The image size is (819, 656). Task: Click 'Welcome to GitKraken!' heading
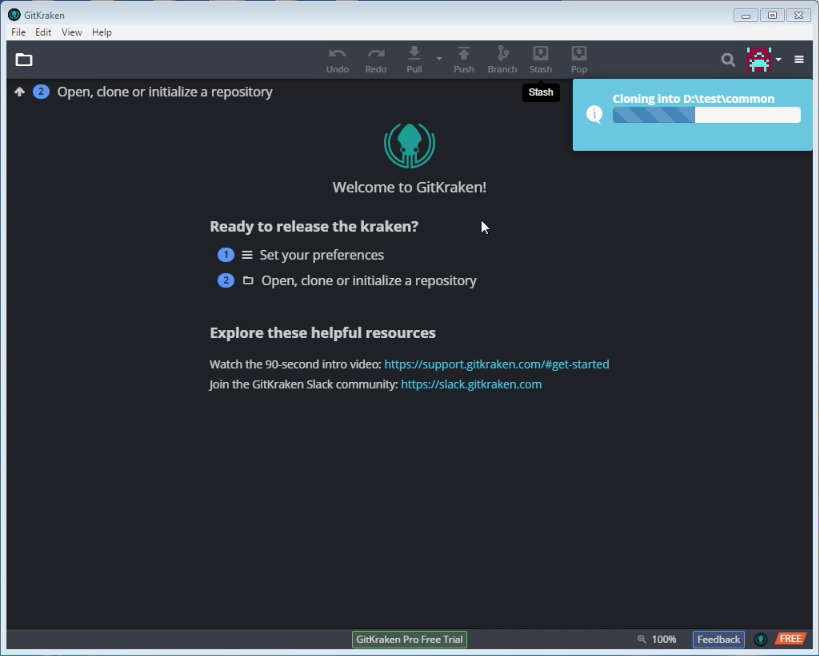pos(410,187)
